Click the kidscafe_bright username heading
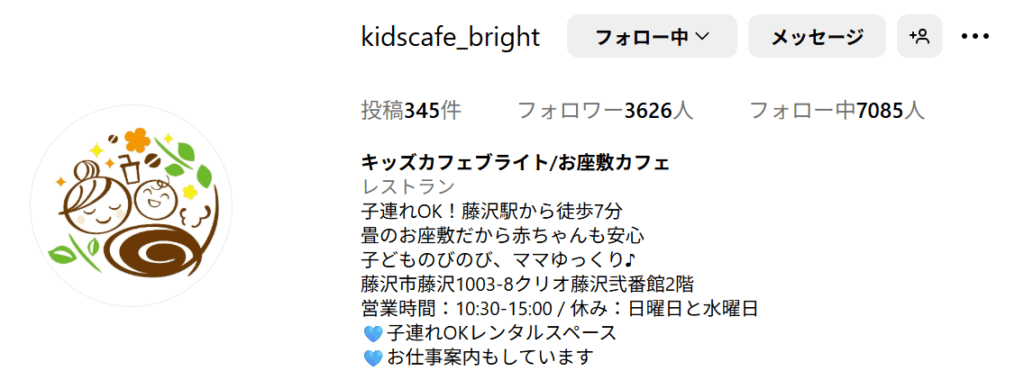Screen dimensions: 1024x380 tap(451, 37)
